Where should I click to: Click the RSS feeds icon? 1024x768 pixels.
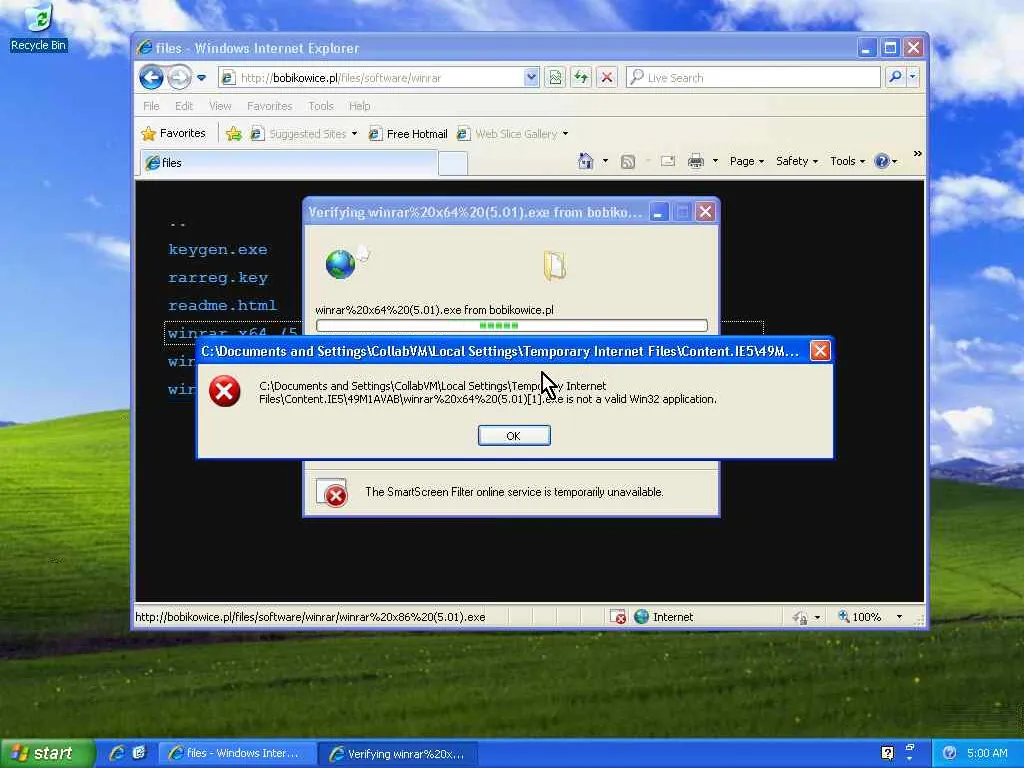point(628,161)
